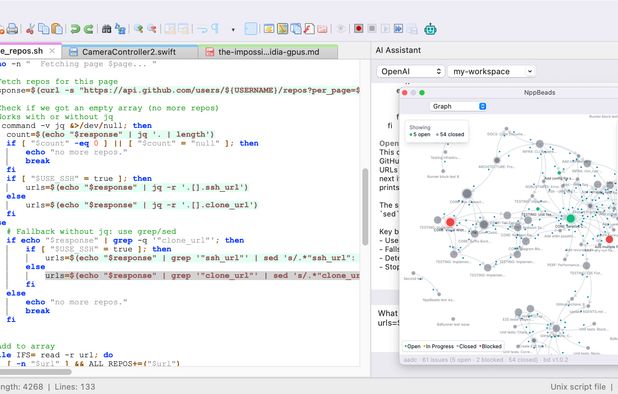Cut selection with the scissors icon
The height and width of the screenshot is (394, 618).
[30, 29]
